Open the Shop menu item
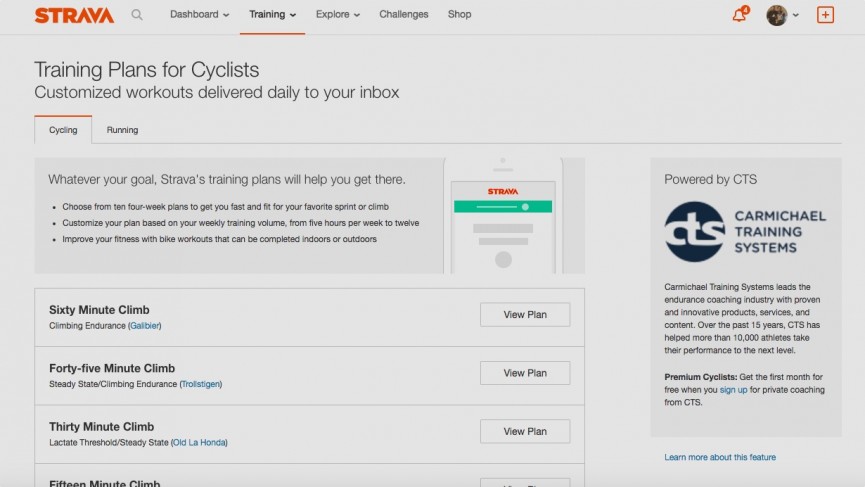The image size is (865, 487). pos(460,14)
